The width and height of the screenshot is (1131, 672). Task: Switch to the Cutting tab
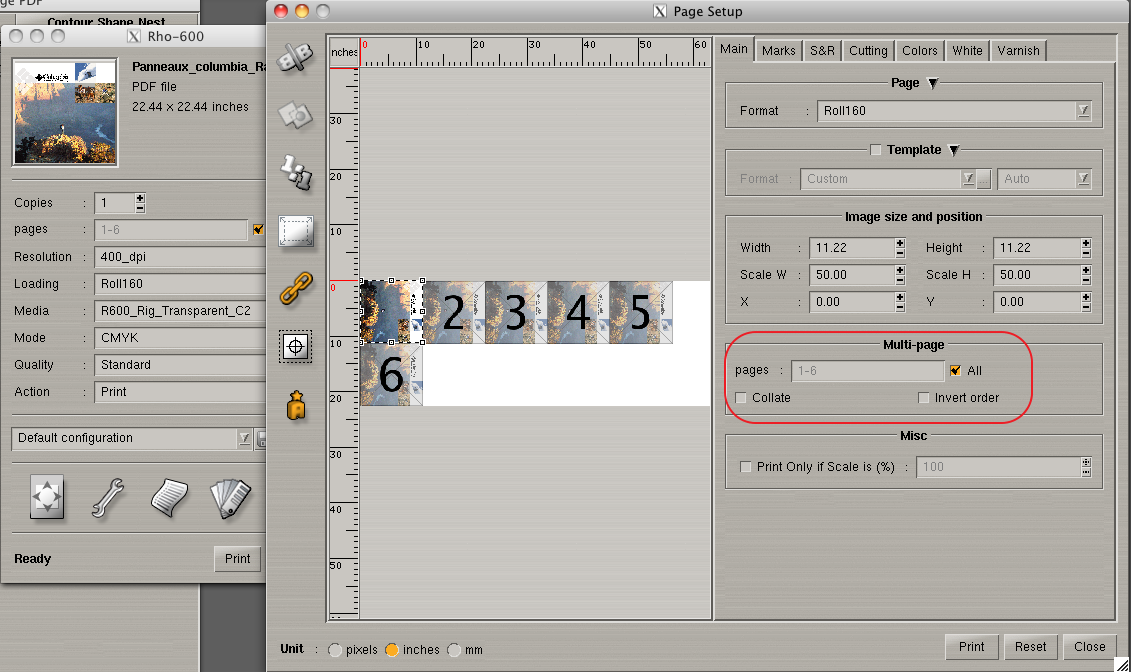point(868,51)
